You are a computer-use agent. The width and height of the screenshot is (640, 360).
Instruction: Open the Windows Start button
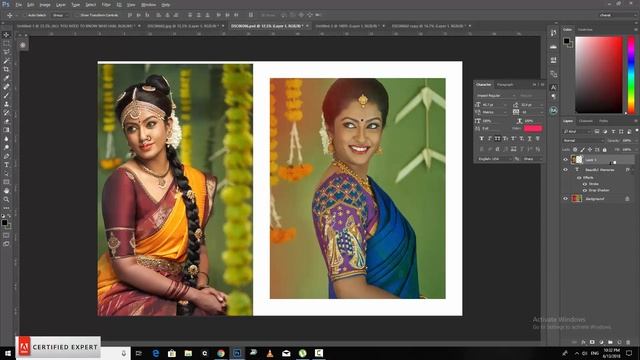click(x=7, y=353)
